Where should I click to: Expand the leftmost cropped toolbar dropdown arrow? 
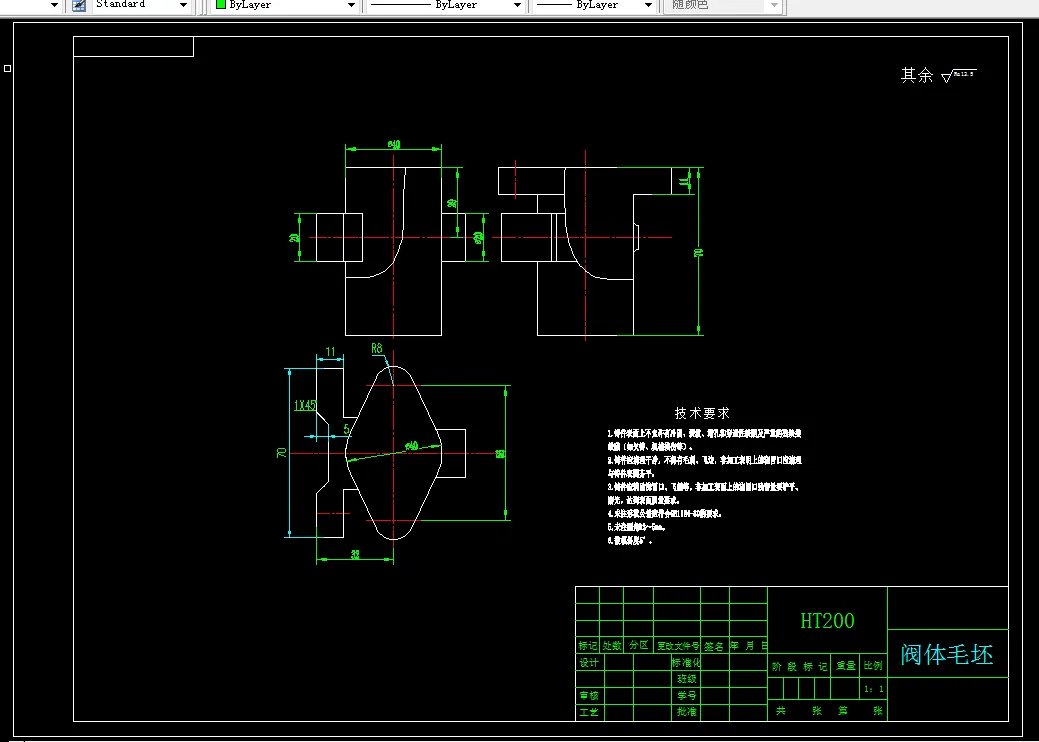pos(54,5)
